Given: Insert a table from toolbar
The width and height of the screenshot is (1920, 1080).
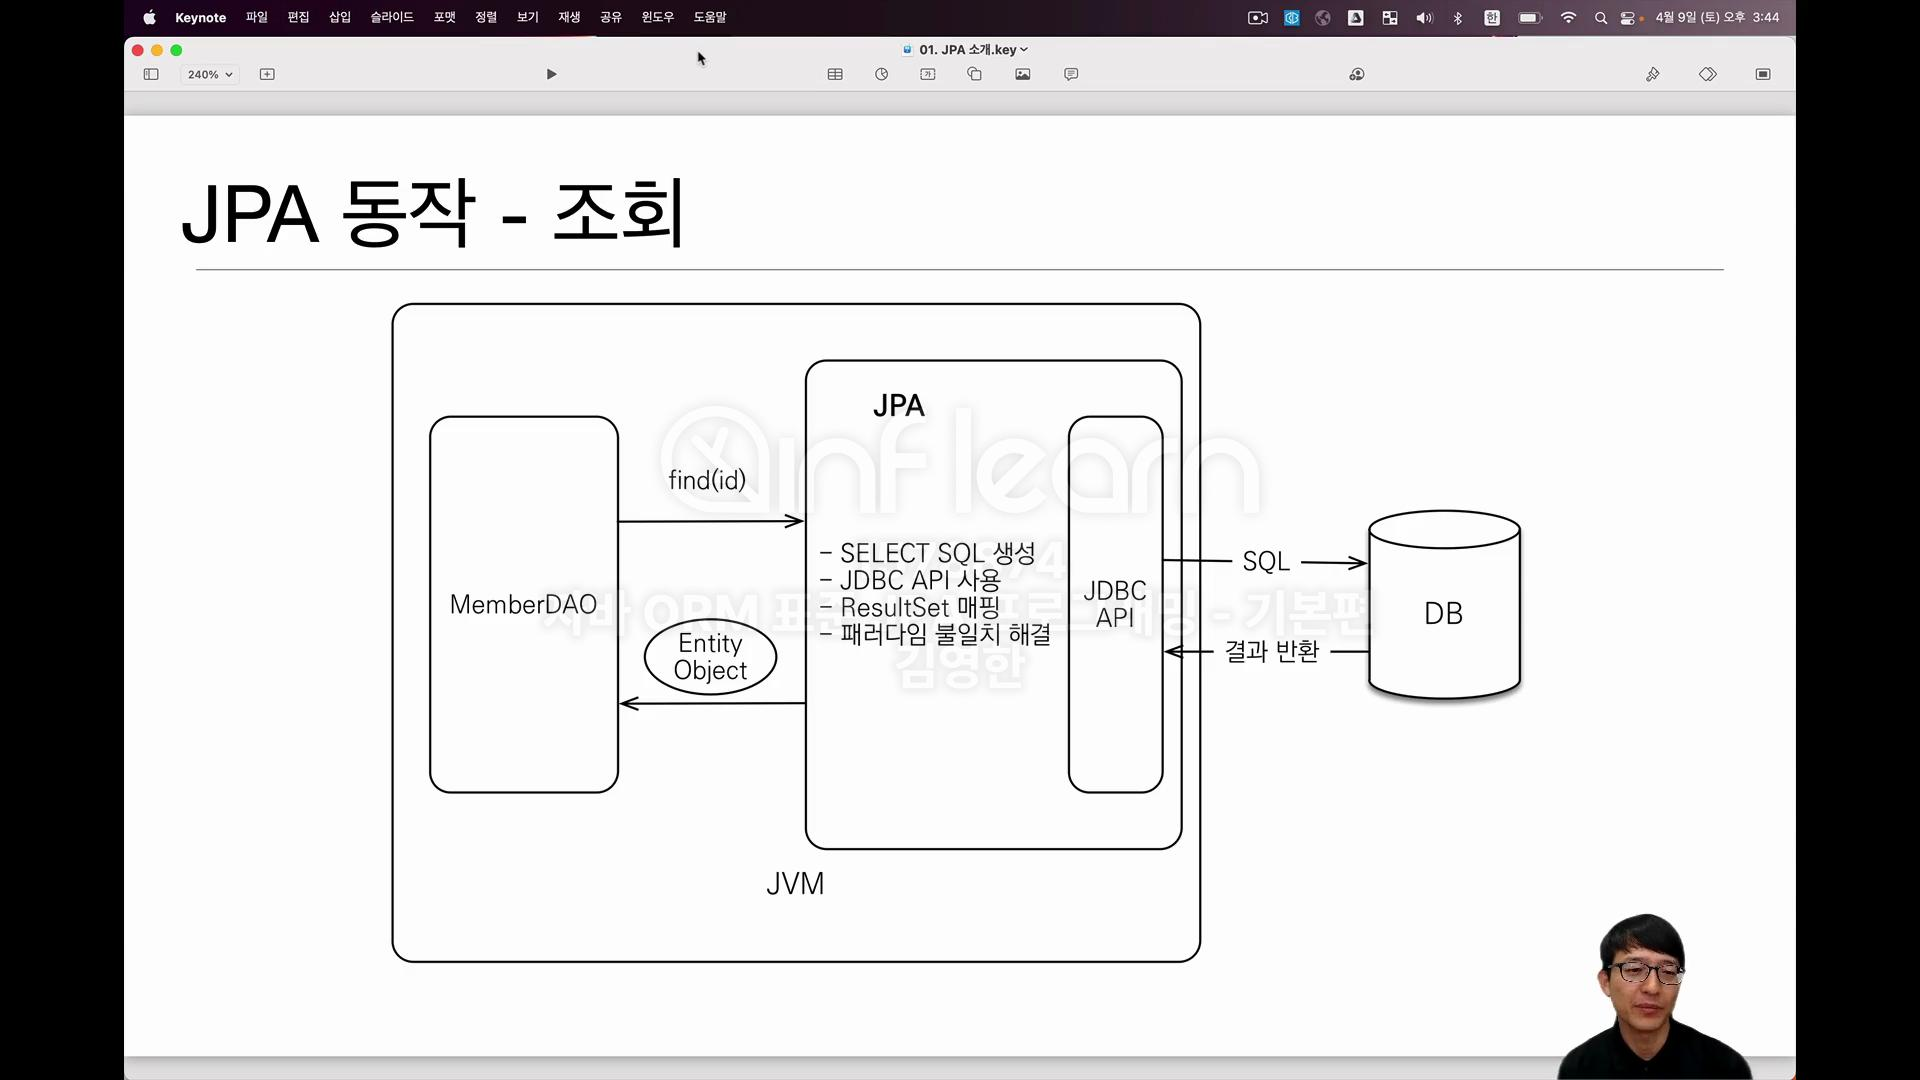Looking at the screenshot, I should (835, 74).
